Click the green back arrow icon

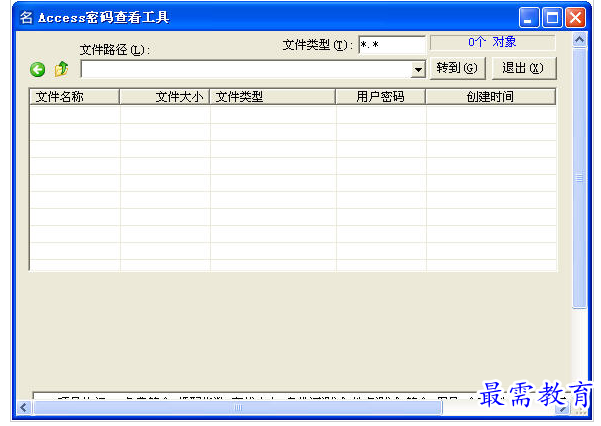point(38,69)
